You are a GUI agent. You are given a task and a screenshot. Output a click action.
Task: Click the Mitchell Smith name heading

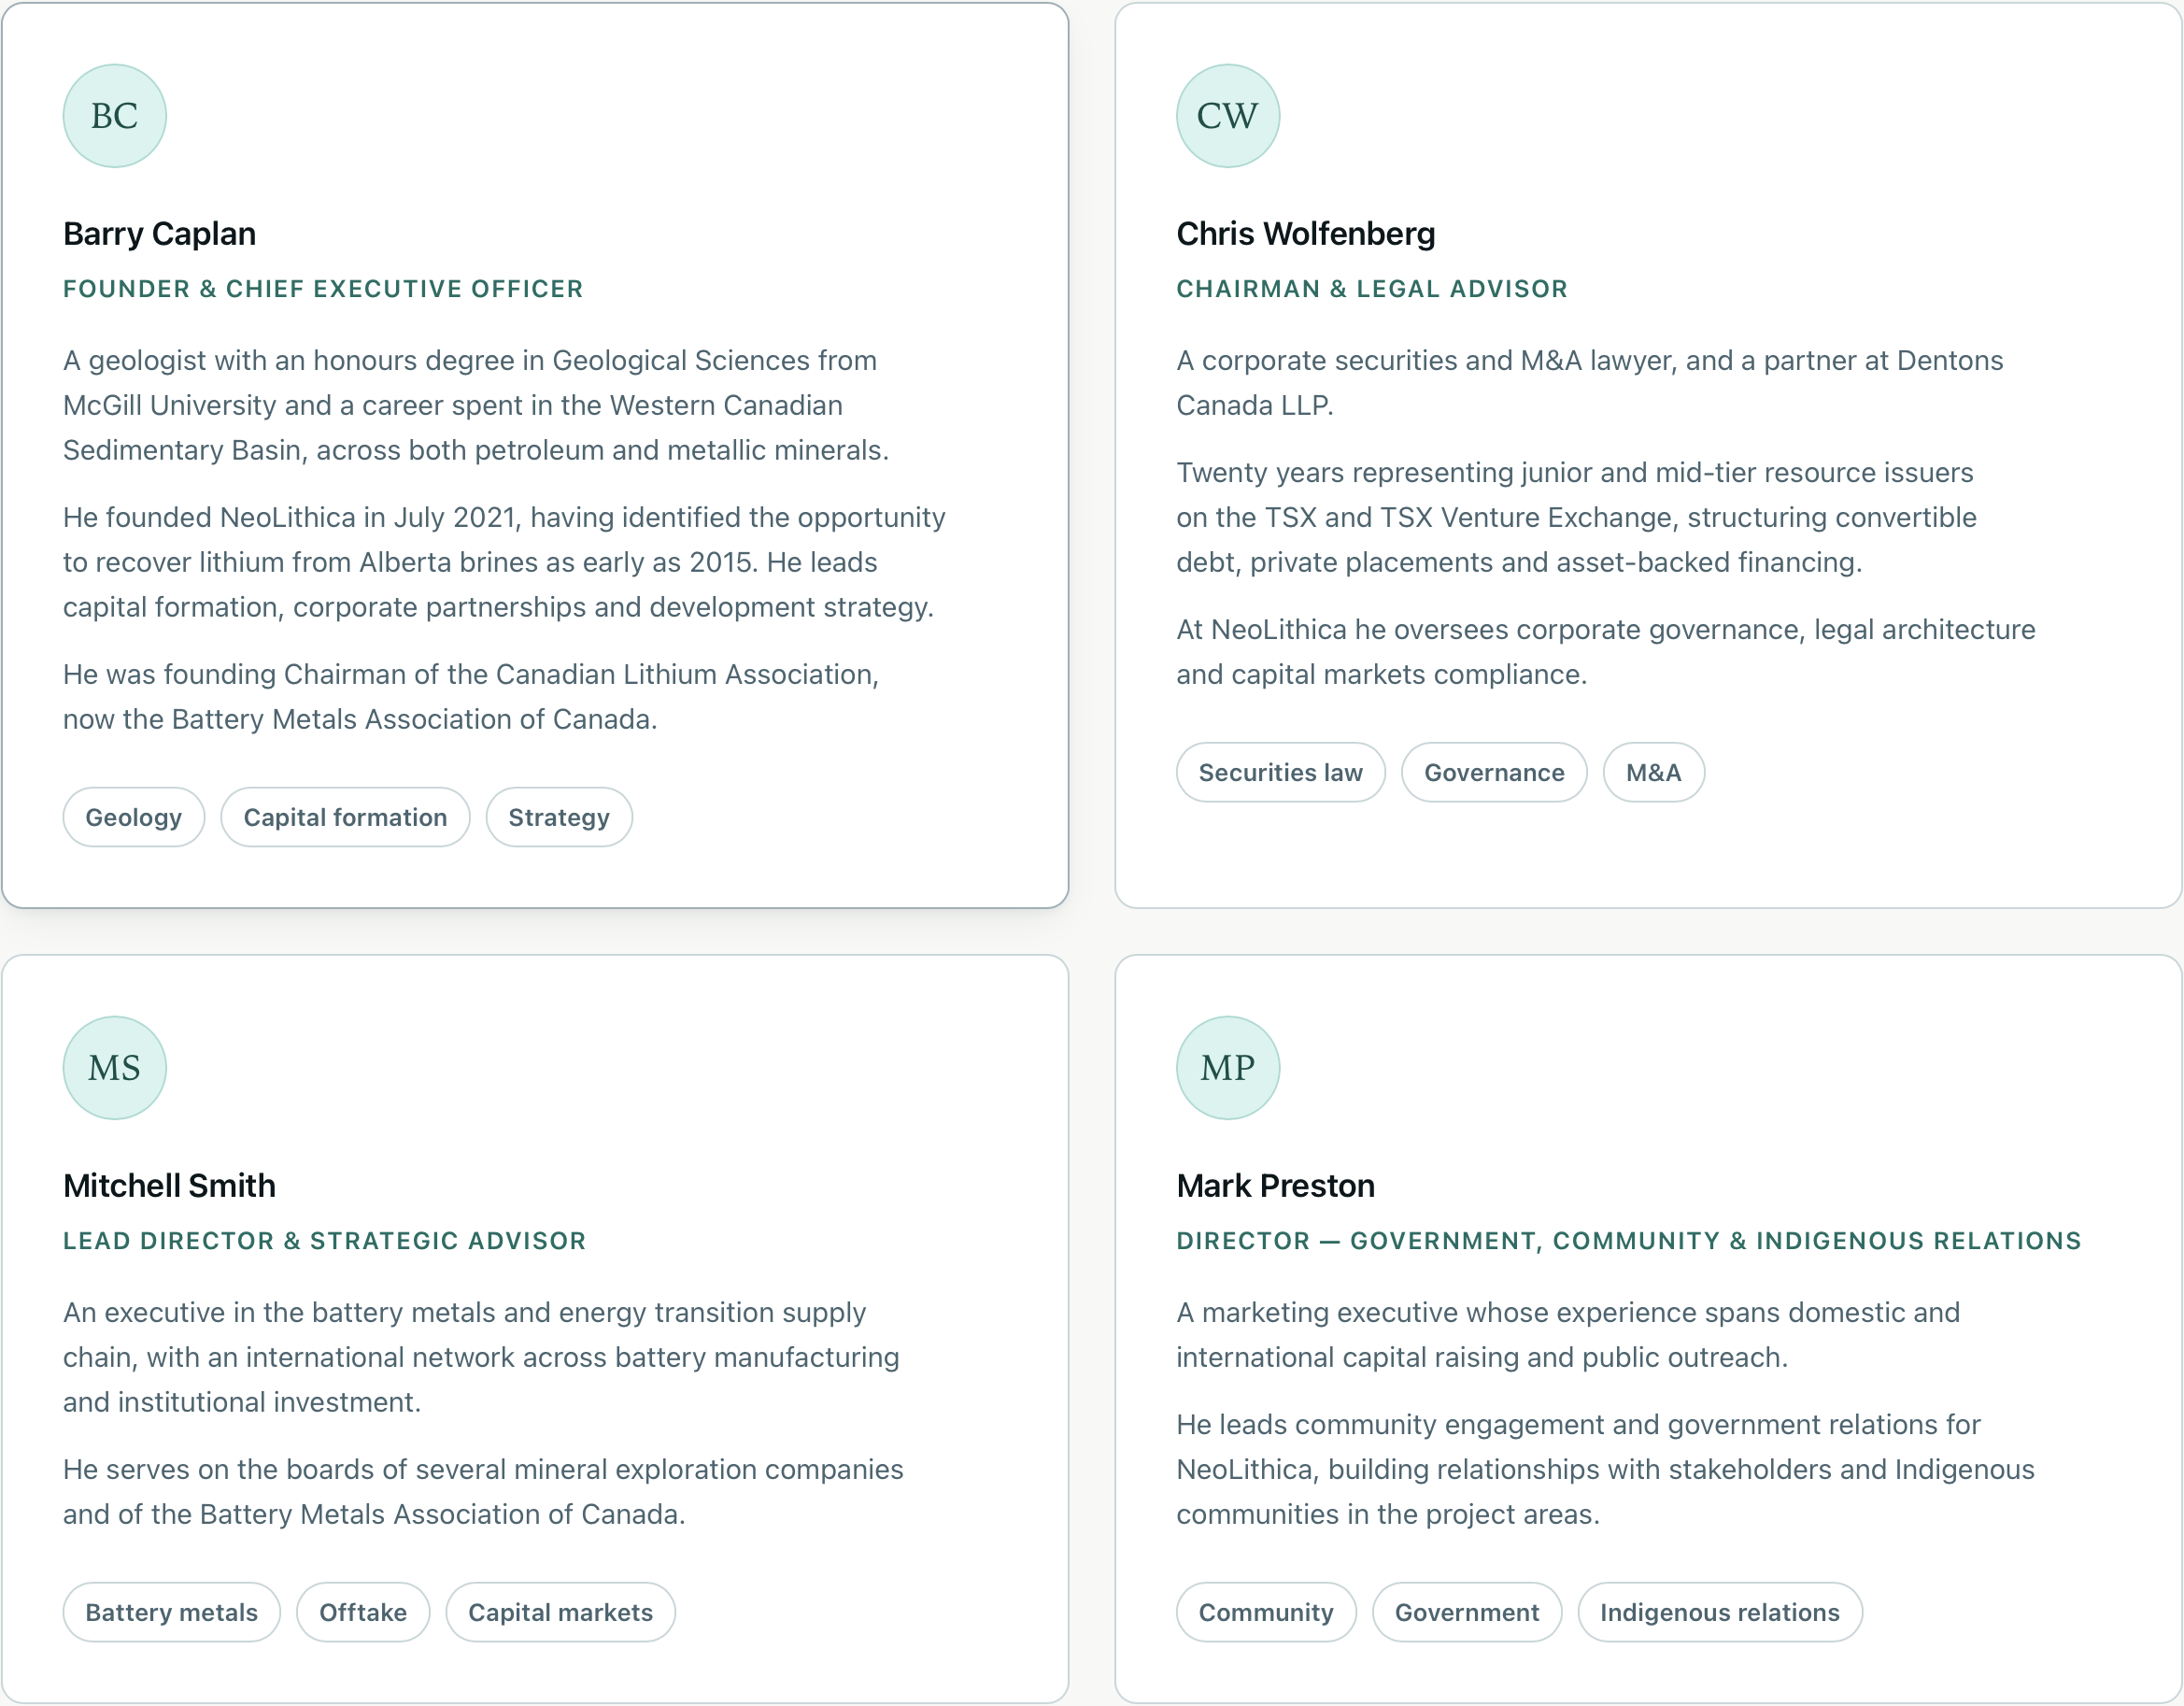pos(169,1185)
